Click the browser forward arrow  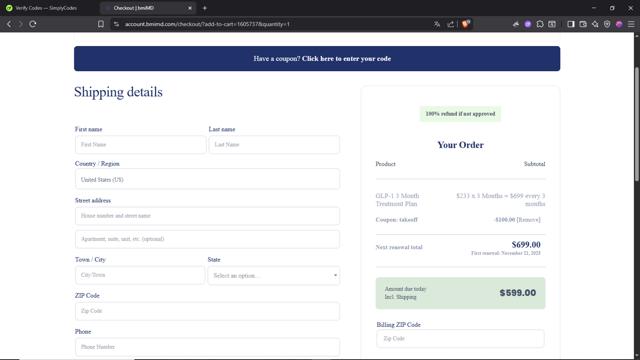(20, 24)
